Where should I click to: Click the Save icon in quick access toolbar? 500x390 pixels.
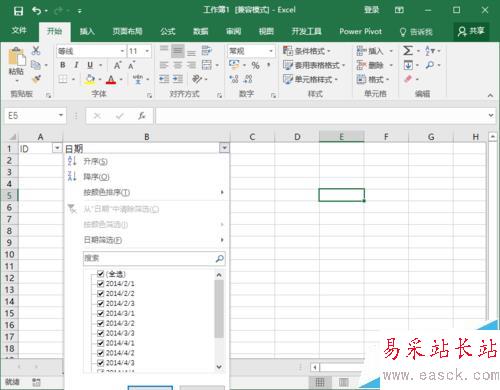(x=18, y=11)
